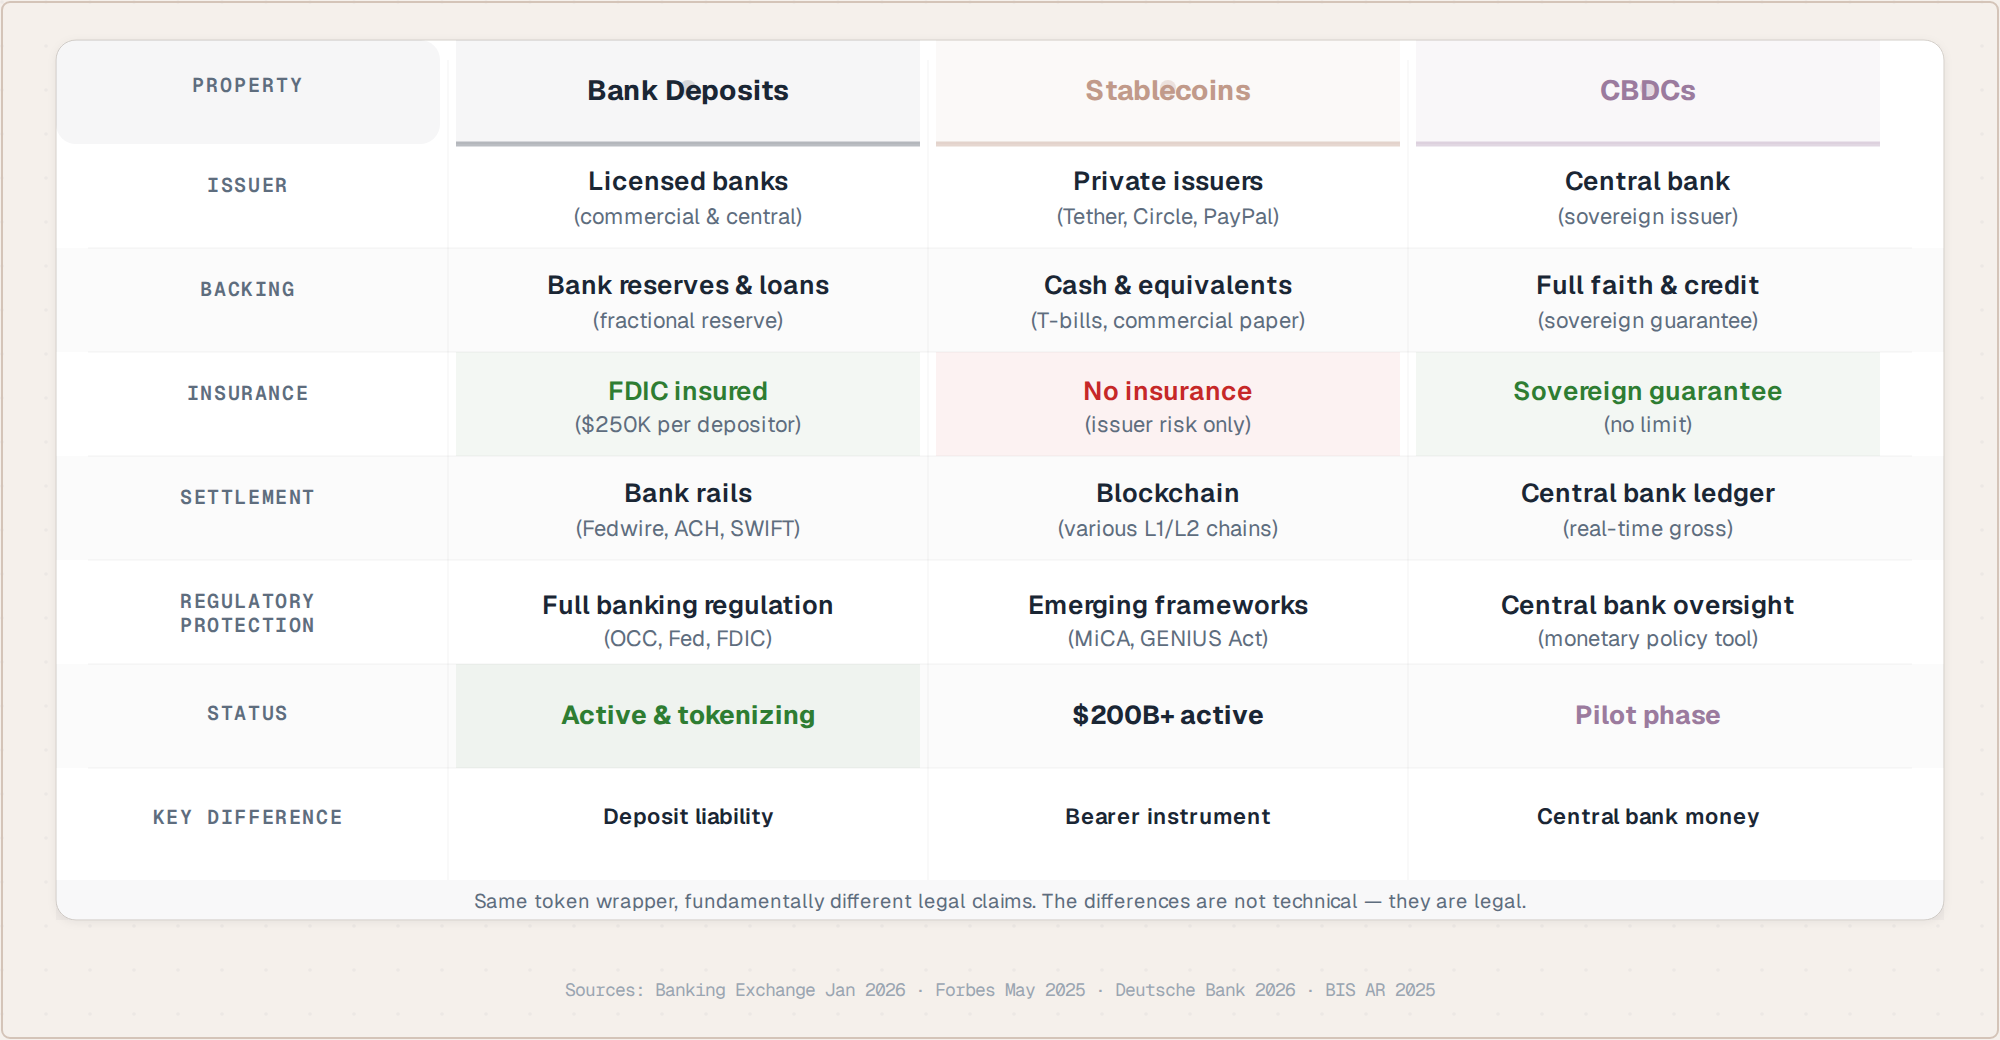Click 'Central bank oversight' cell
This screenshot has height=1040, width=2000.
click(1648, 605)
